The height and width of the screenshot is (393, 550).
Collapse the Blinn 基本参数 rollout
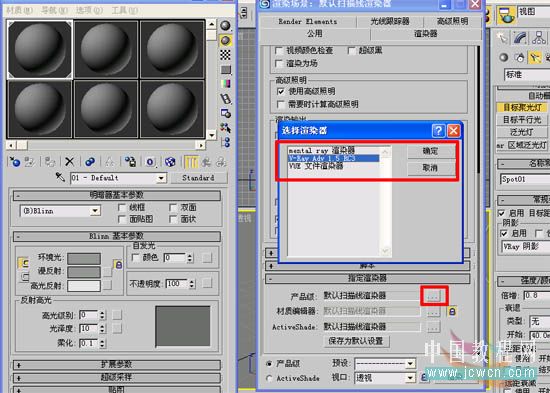click(116, 236)
